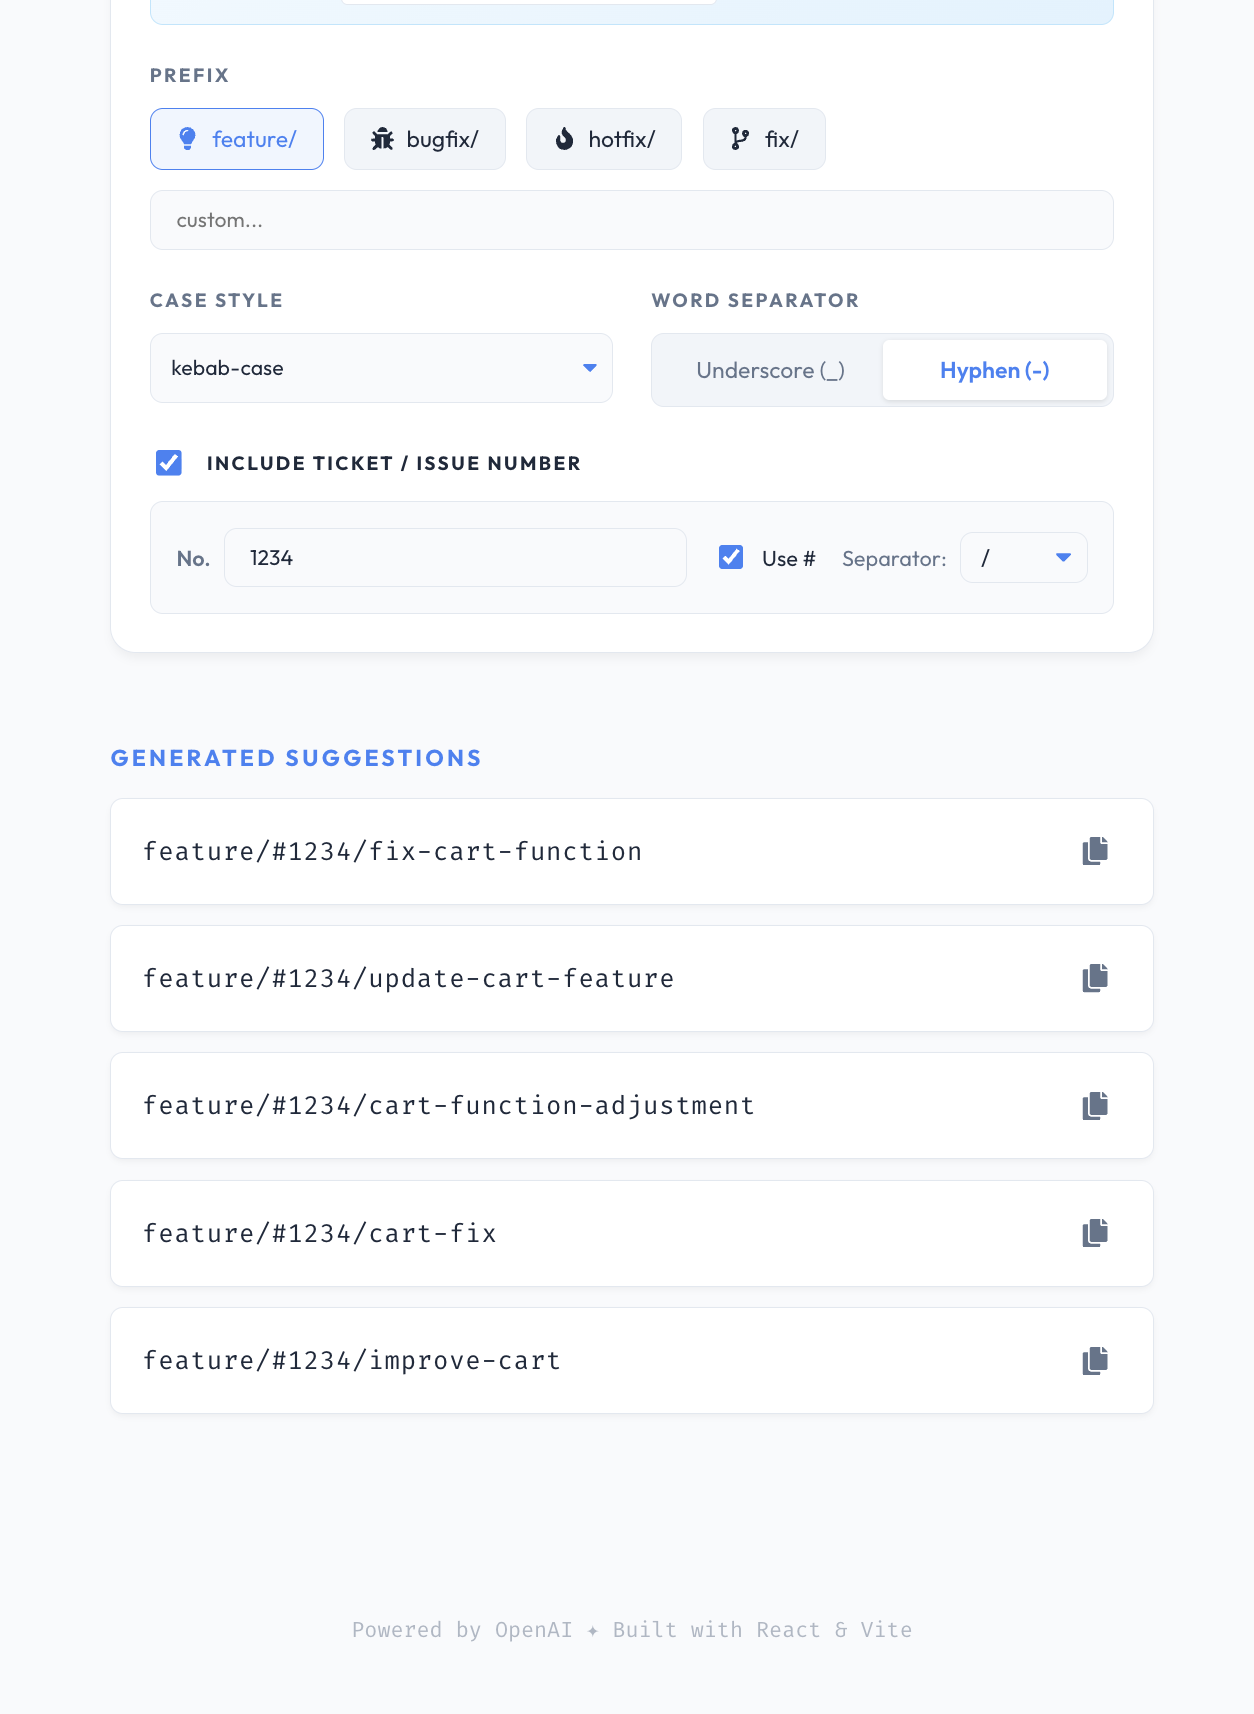The image size is (1254, 1714).
Task: Copy the update-cart-feature suggestion
Action: (1095, 978)
